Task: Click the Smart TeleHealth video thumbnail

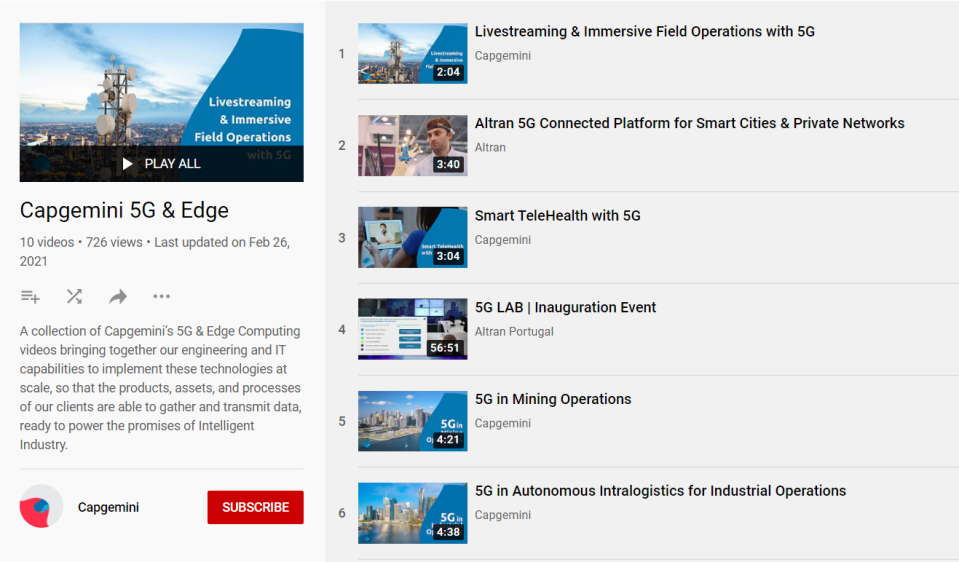Action: click(x=412, y=237)
